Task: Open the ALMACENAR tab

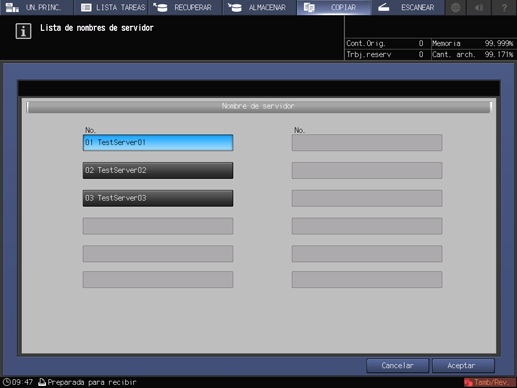Action: point(260,7)
